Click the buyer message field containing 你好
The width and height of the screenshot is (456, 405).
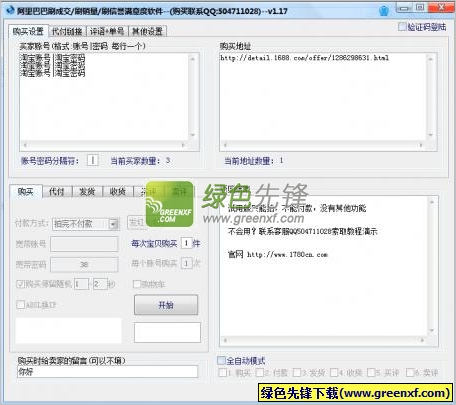coord(107,372)
